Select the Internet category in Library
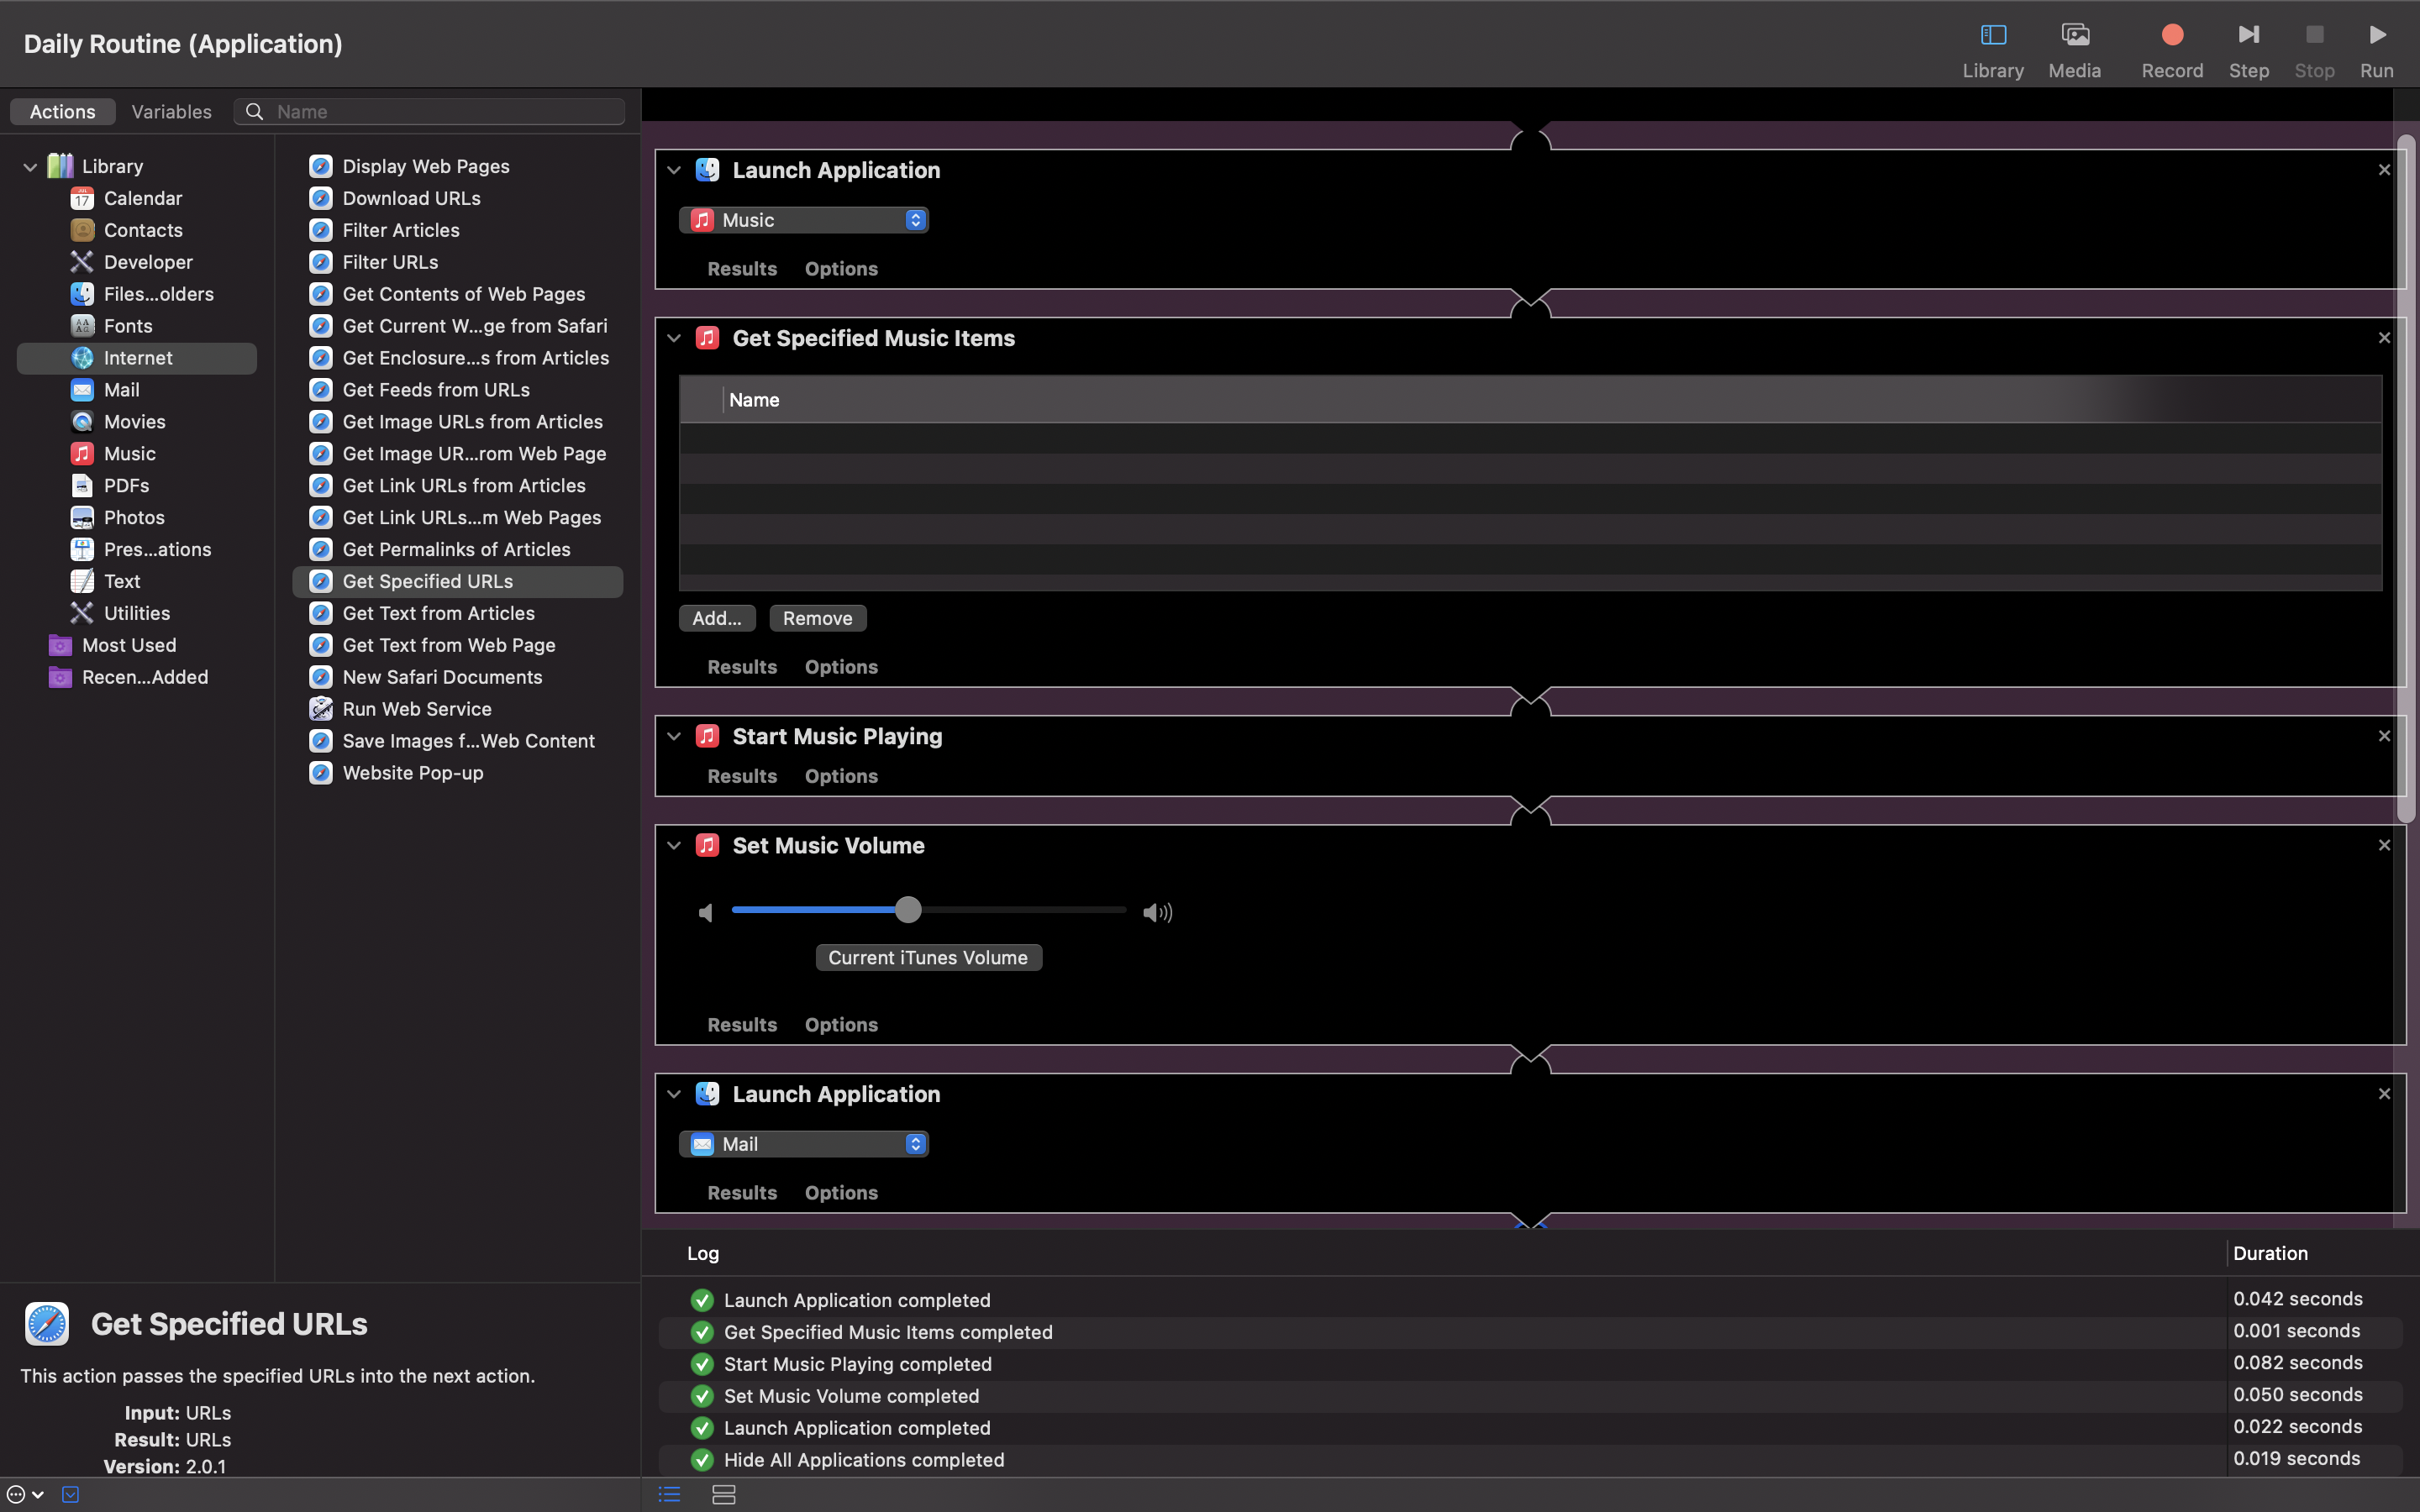 [137, 358]
